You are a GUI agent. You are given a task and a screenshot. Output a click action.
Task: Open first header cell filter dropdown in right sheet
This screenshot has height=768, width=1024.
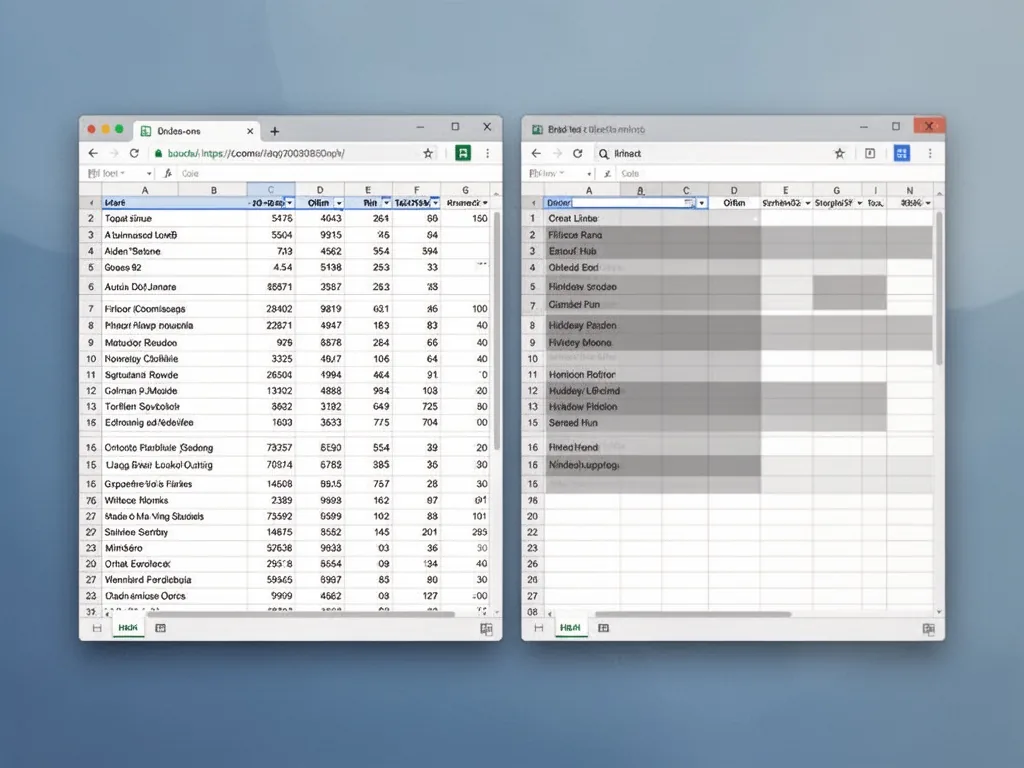[702, 203]
